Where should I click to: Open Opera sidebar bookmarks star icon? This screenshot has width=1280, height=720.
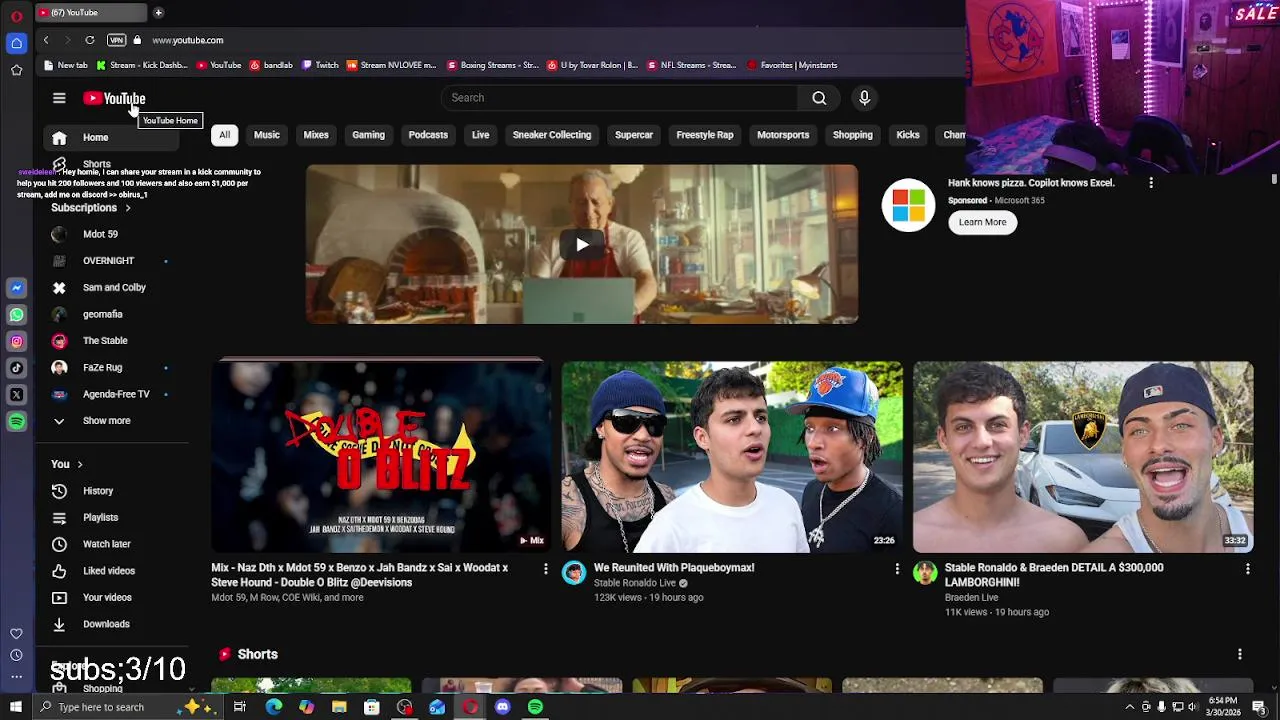click(x=16, y=70)
